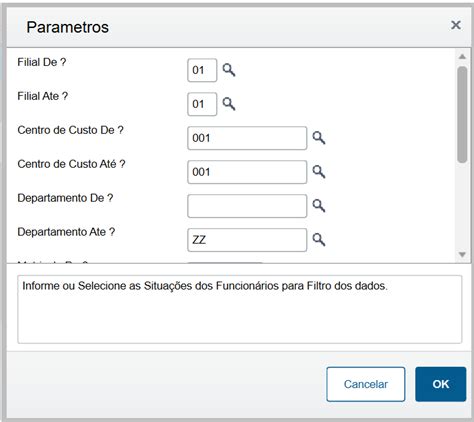
Task: Click the Filial De input box
Action: pos(202,70)
